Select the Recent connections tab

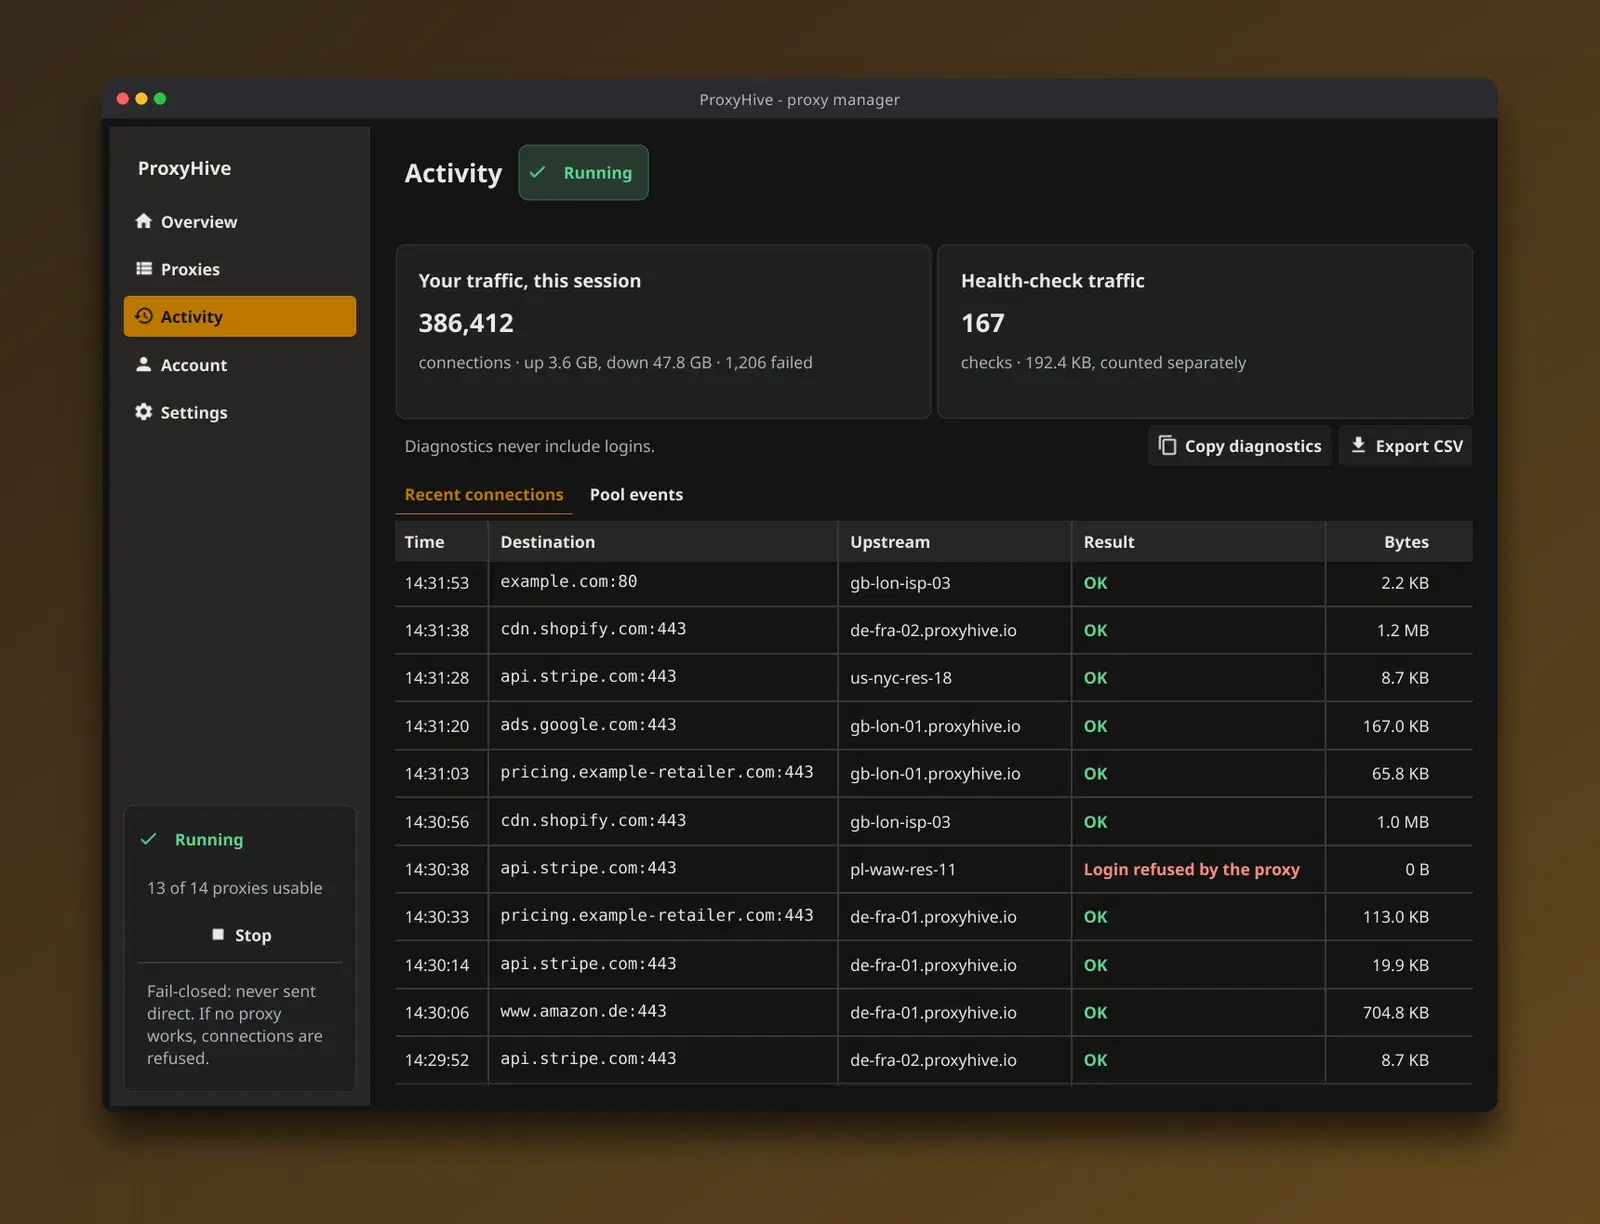point(484,494)
